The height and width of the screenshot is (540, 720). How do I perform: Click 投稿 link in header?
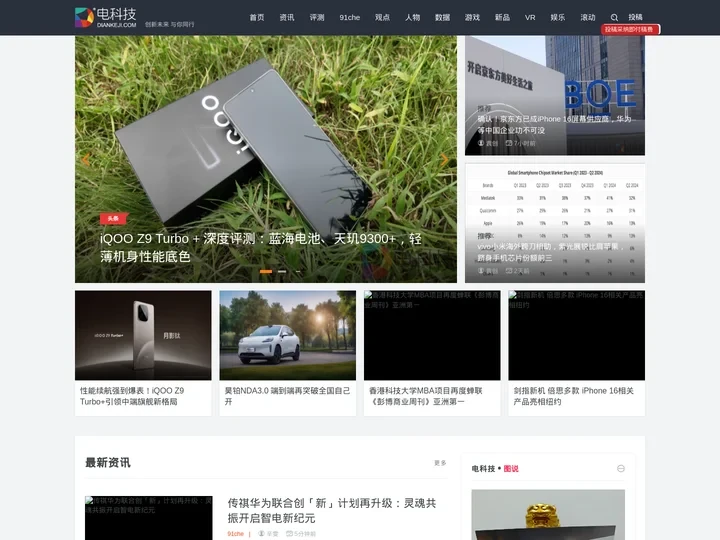pos(636,17)
